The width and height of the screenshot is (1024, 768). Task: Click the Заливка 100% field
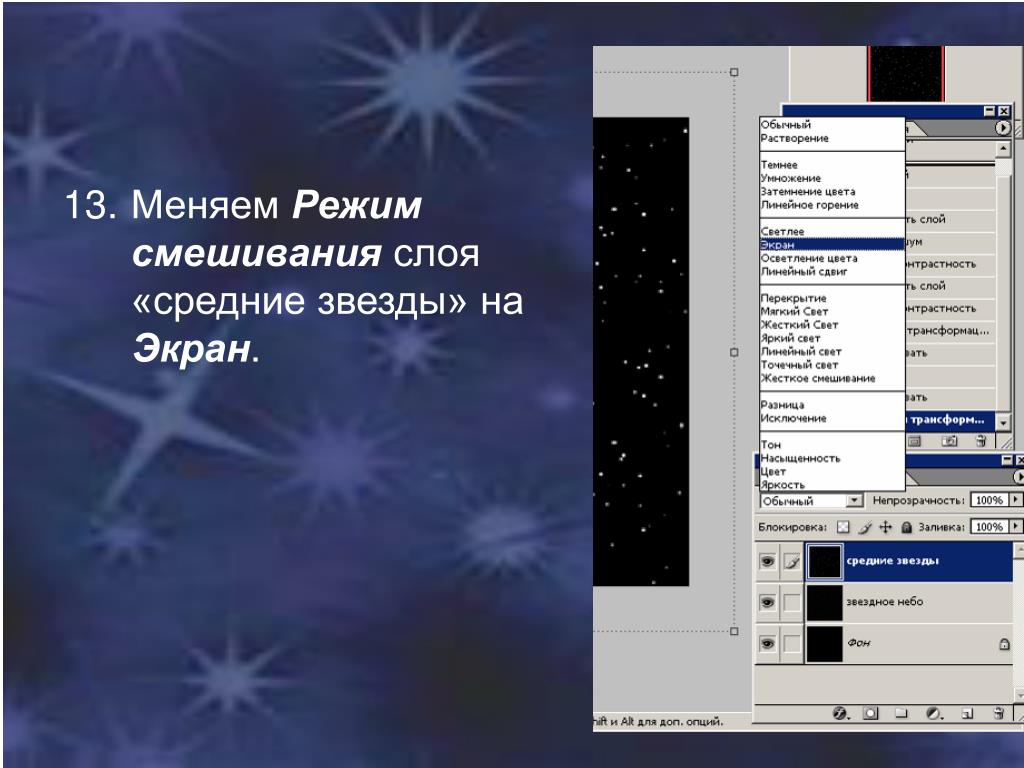click(x=989, y=526)
